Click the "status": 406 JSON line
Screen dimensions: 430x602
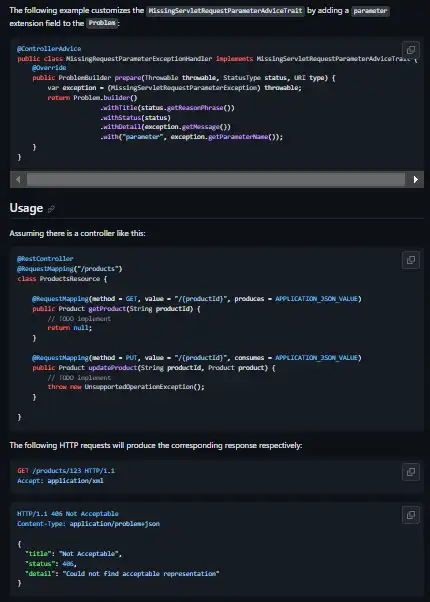(x=51, y=564)
